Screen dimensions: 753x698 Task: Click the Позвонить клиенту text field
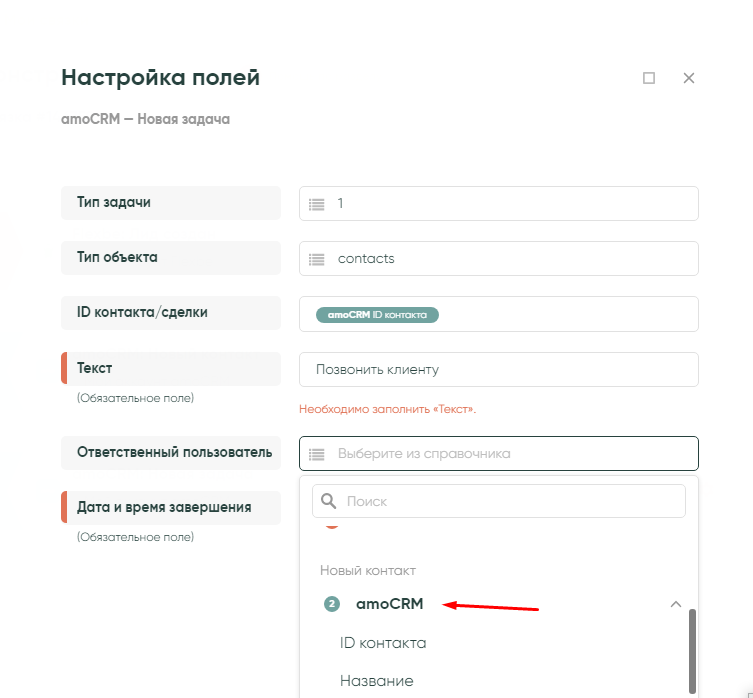(498, 370)
